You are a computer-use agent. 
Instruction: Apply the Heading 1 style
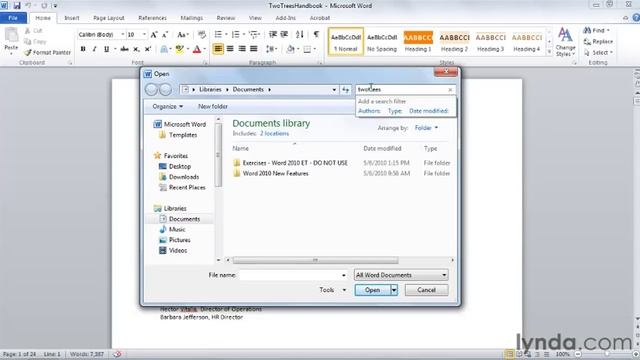[x=418, y=42]
